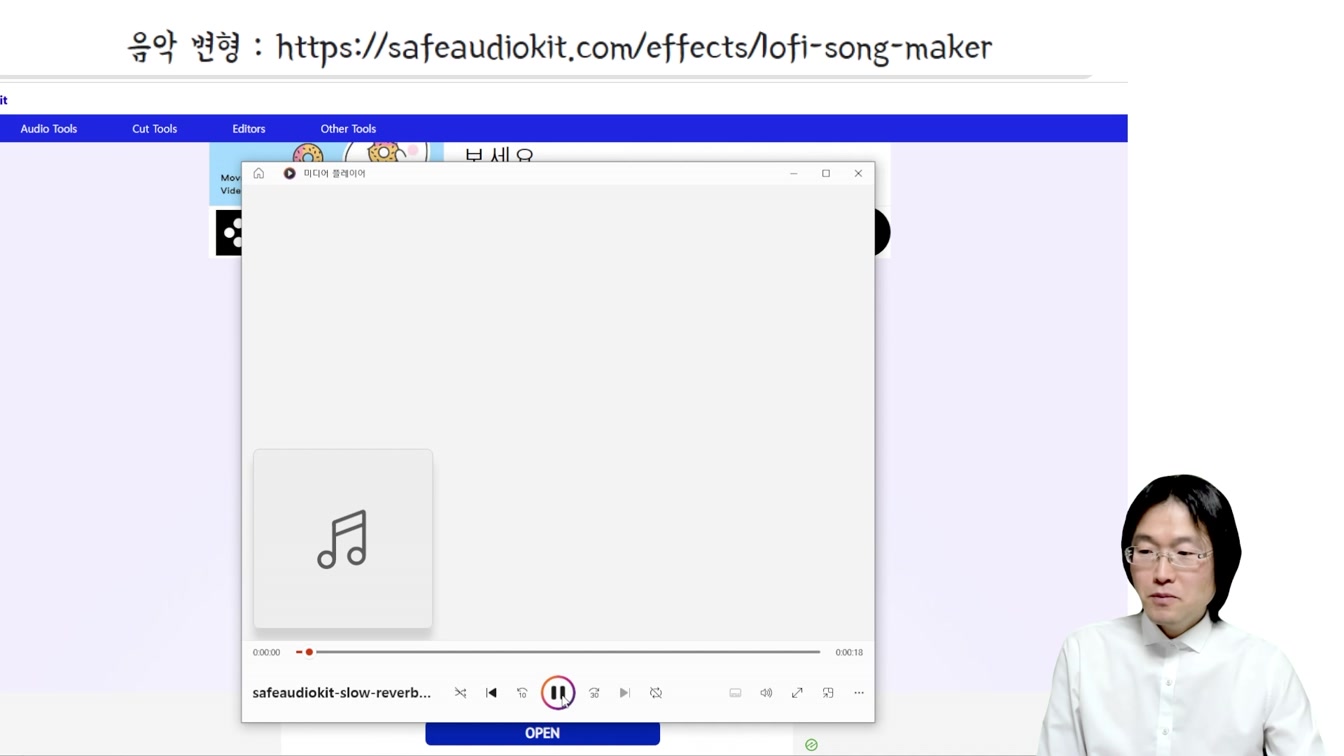Skip to the previous track
This screenshot has width=1344, height=756.
pyautogui.click(x=491, y=692)
